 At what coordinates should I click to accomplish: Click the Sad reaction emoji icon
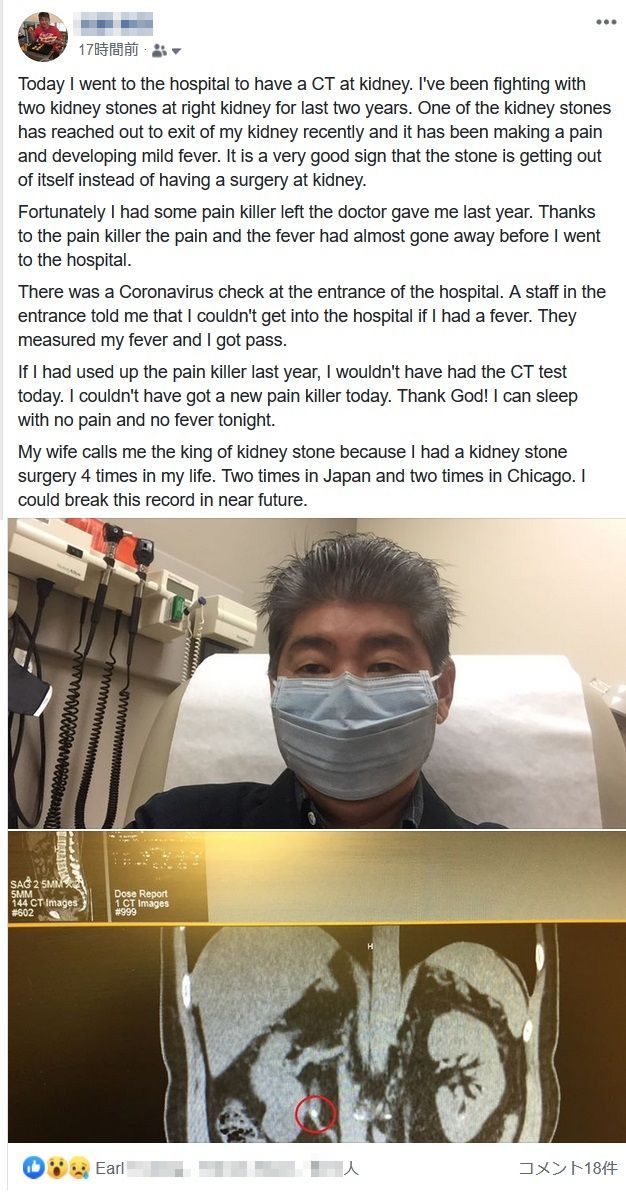click(78, 1167)
